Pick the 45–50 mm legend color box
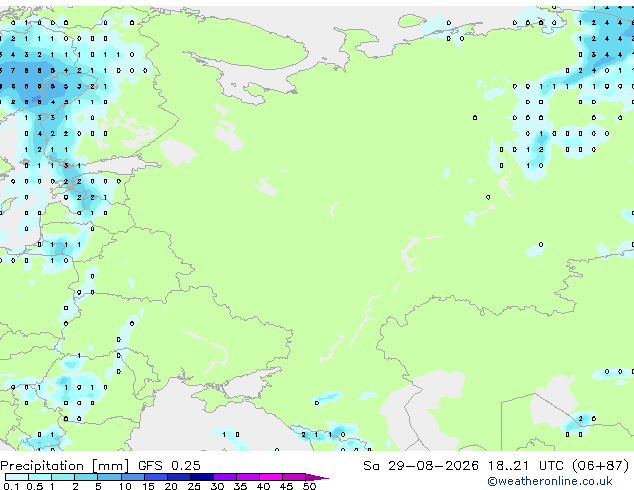Image resolution: width=634 pixels, height=490 pixels. coord(294,477)
